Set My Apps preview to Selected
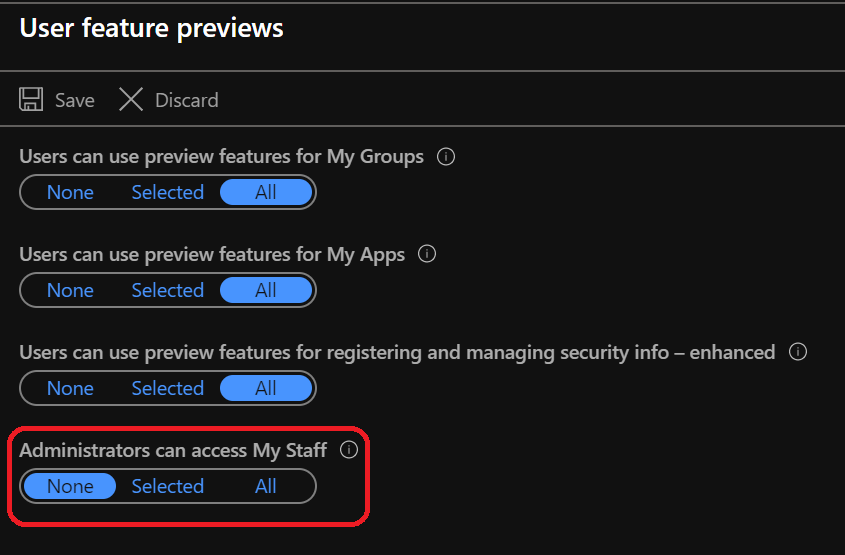Screen dimensions: 845x555 pos(168,291)
